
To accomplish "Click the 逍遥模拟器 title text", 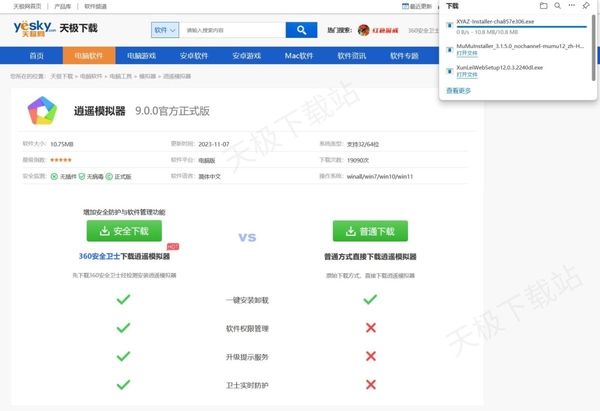I will coord(99,111).
